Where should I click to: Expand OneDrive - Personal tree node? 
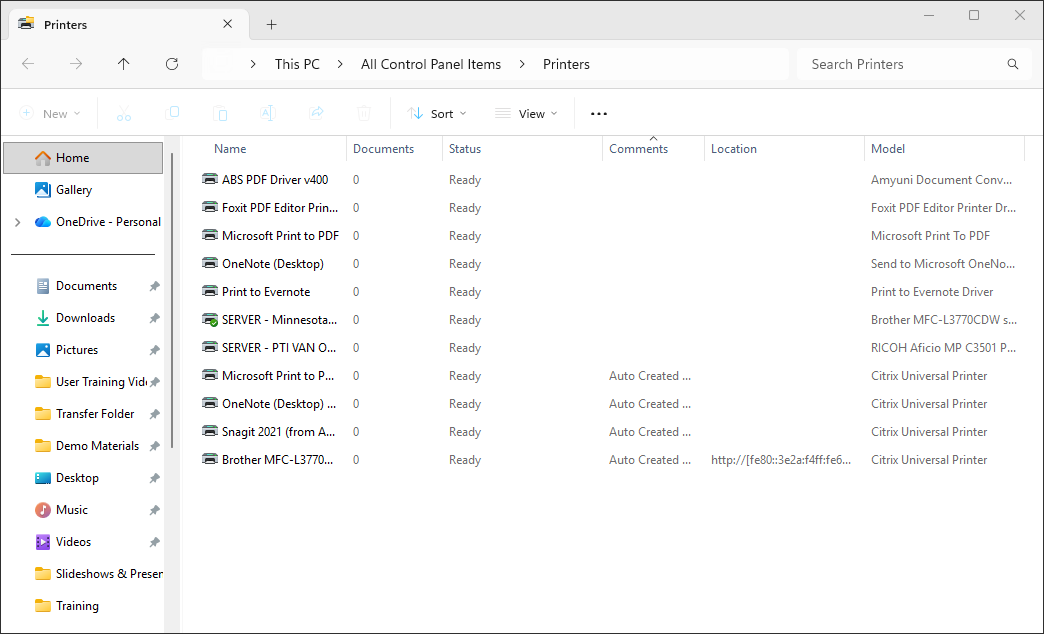click(17, 222)
